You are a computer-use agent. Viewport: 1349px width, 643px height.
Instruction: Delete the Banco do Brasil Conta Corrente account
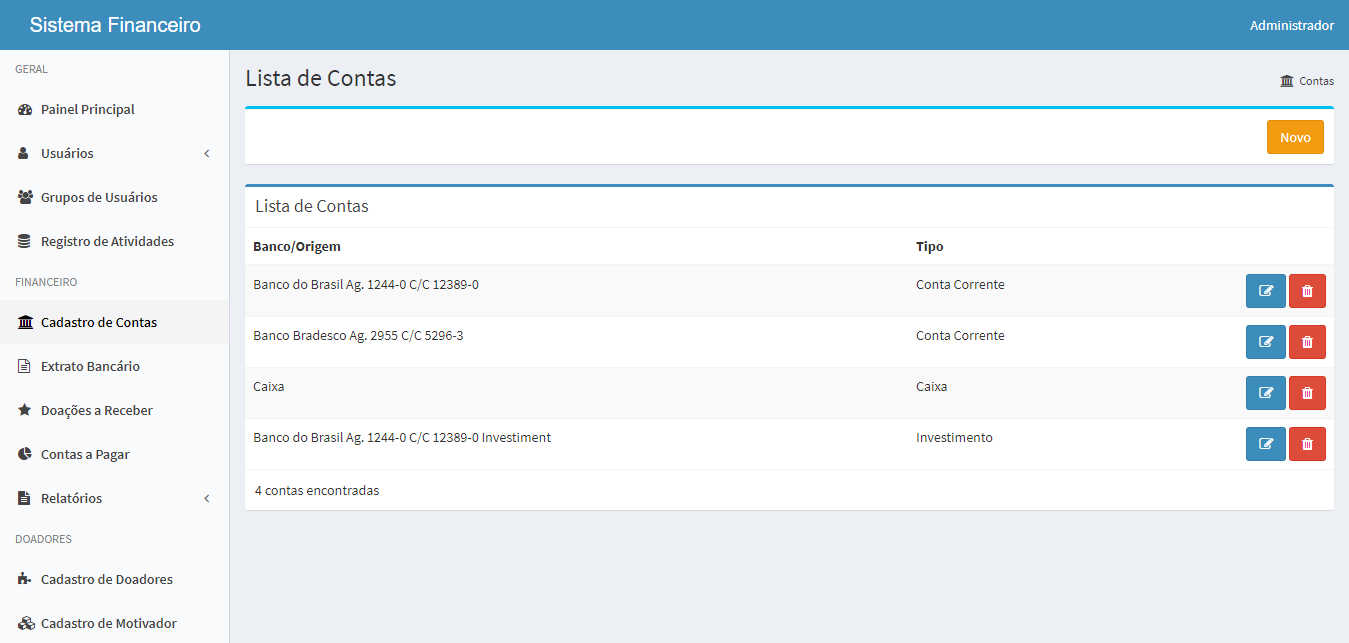coord(1307,291)
